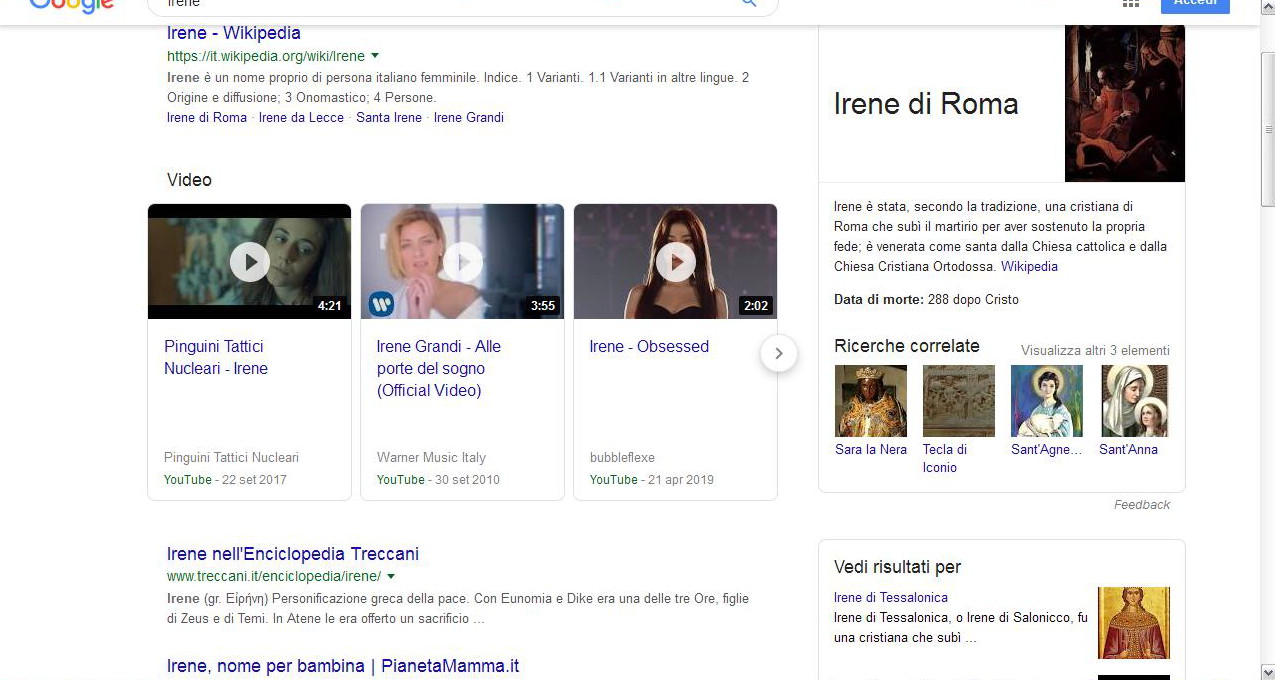Click the 3:55 duration badge
This screenshot has width=1275, height=680.
(543, 306)
